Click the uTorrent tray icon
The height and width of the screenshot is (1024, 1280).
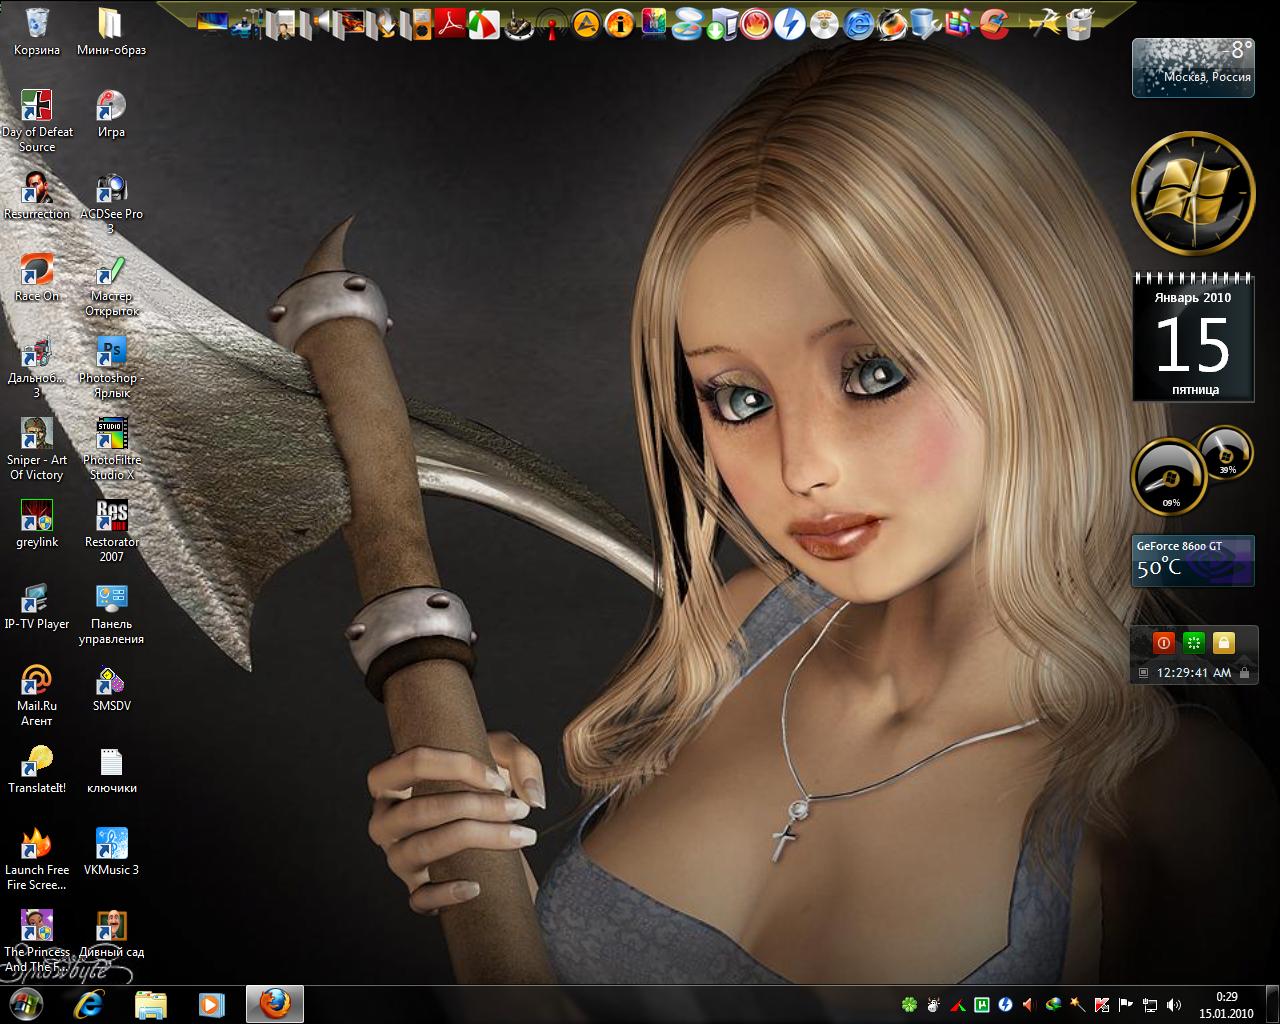click(982, 1005)
